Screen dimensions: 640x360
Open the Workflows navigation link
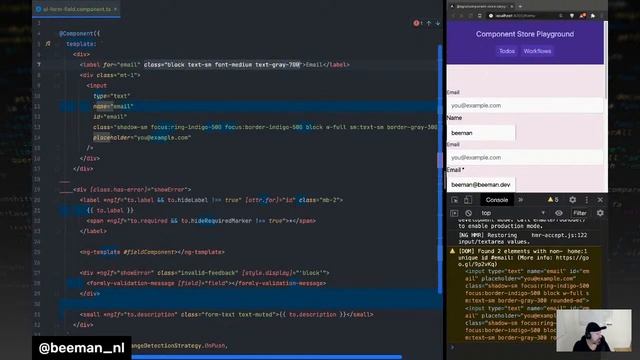point(537,51)
